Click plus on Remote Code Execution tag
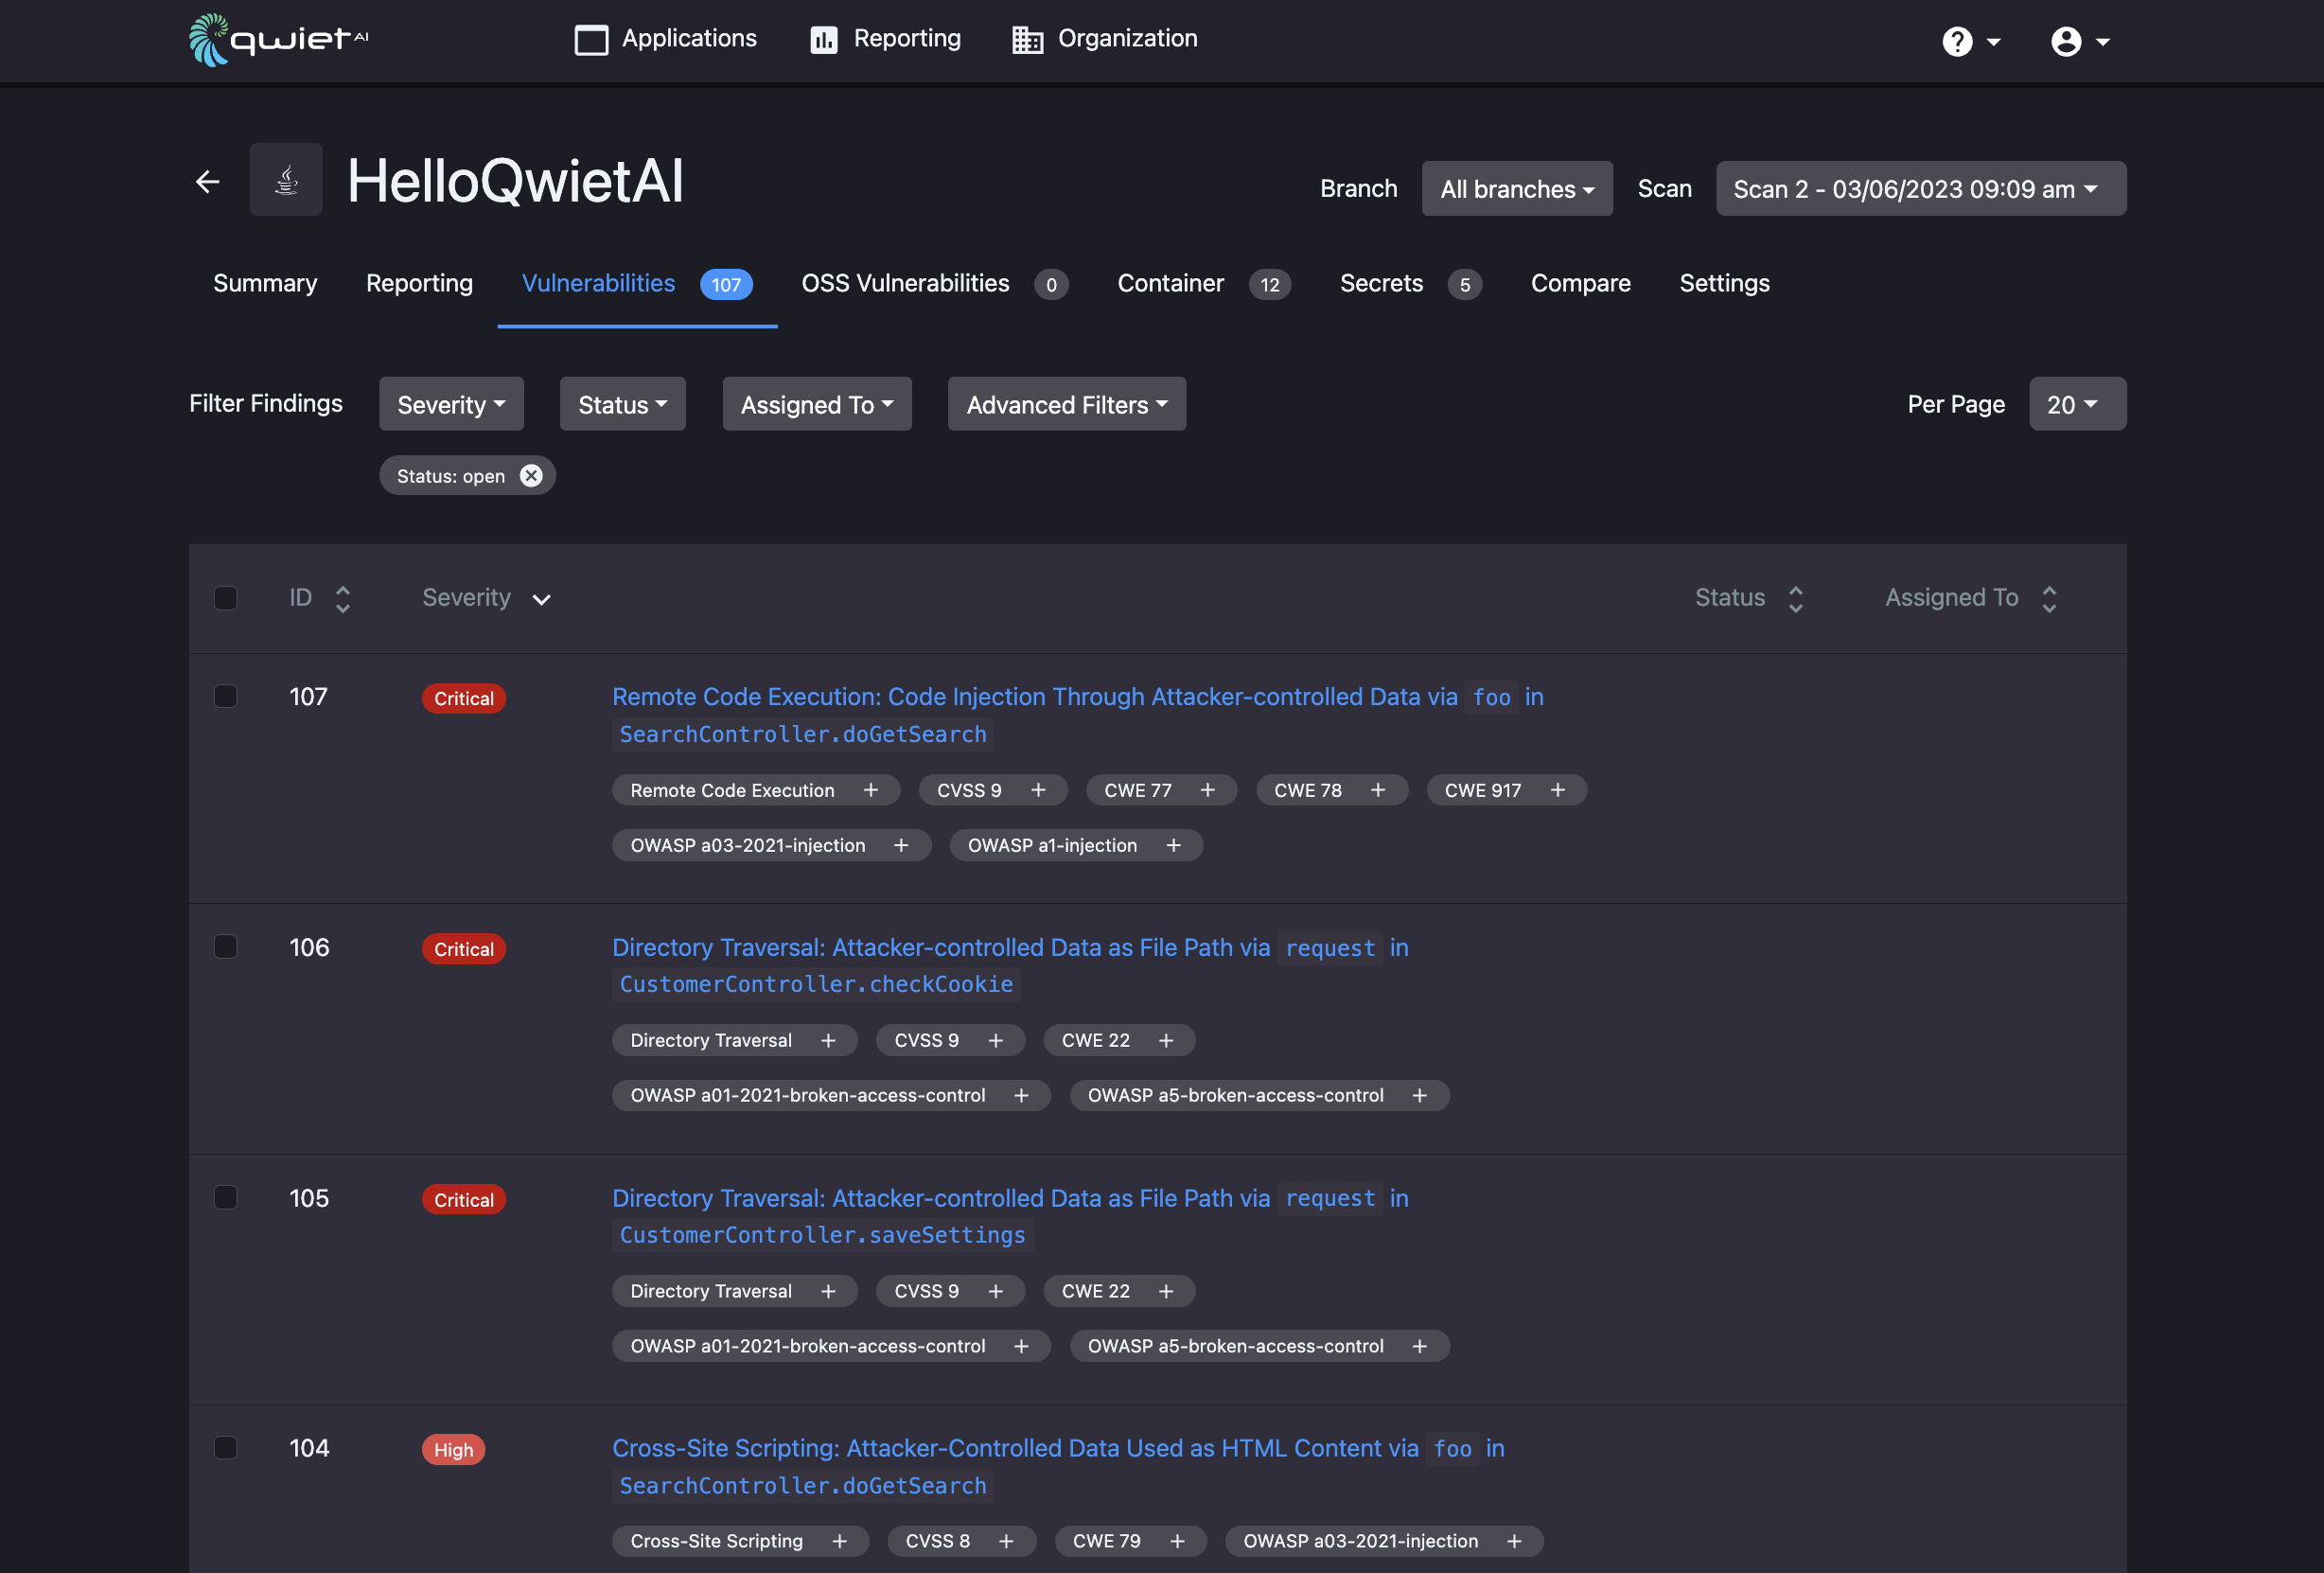This screenshot has width=2324, height=1573. click(x=871, y=790)
